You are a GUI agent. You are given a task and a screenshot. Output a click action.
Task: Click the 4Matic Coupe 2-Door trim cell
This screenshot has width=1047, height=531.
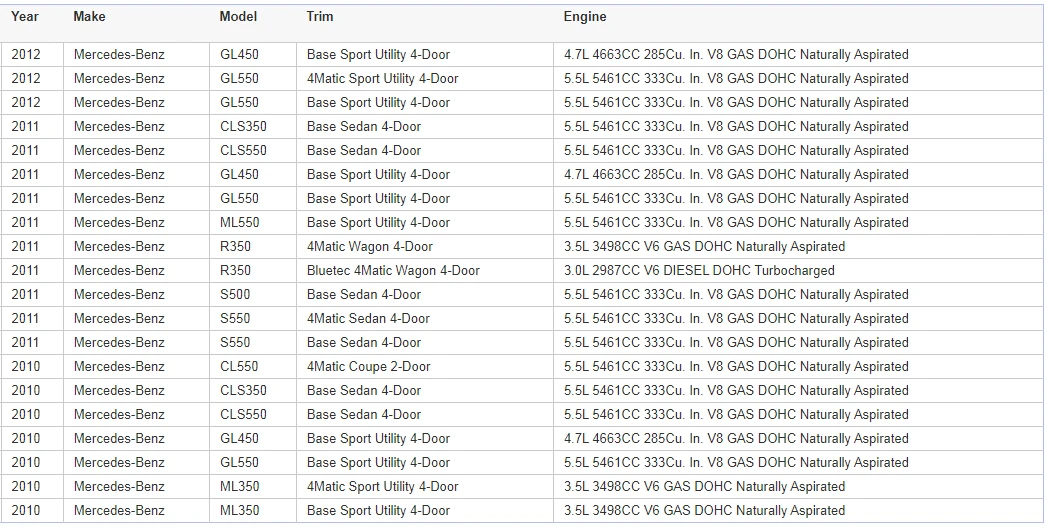pyautogui.click(x=425, y=367)
